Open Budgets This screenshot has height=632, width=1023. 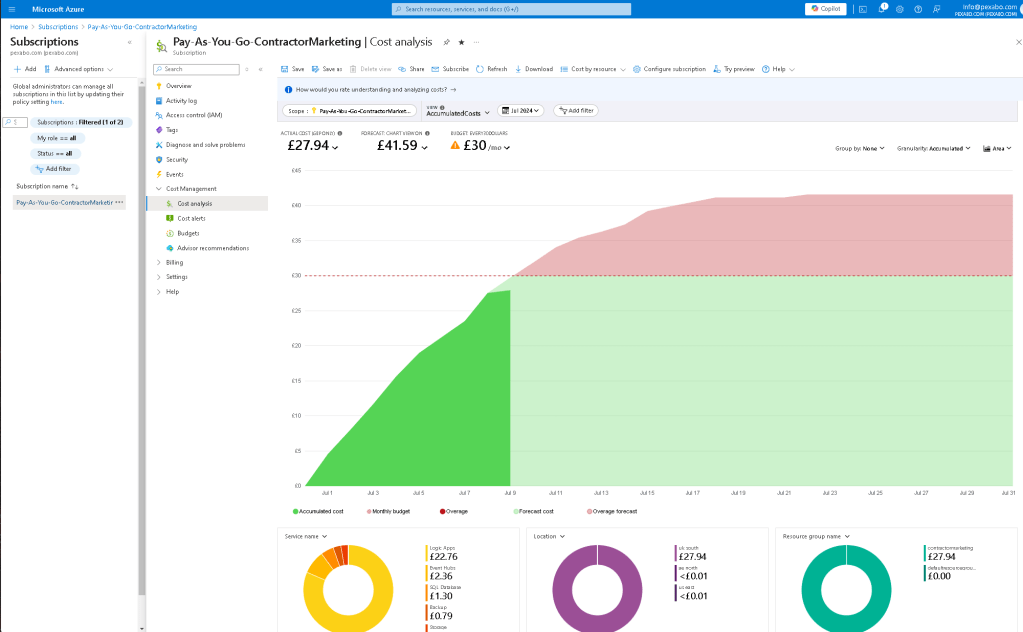coord(188,233)
